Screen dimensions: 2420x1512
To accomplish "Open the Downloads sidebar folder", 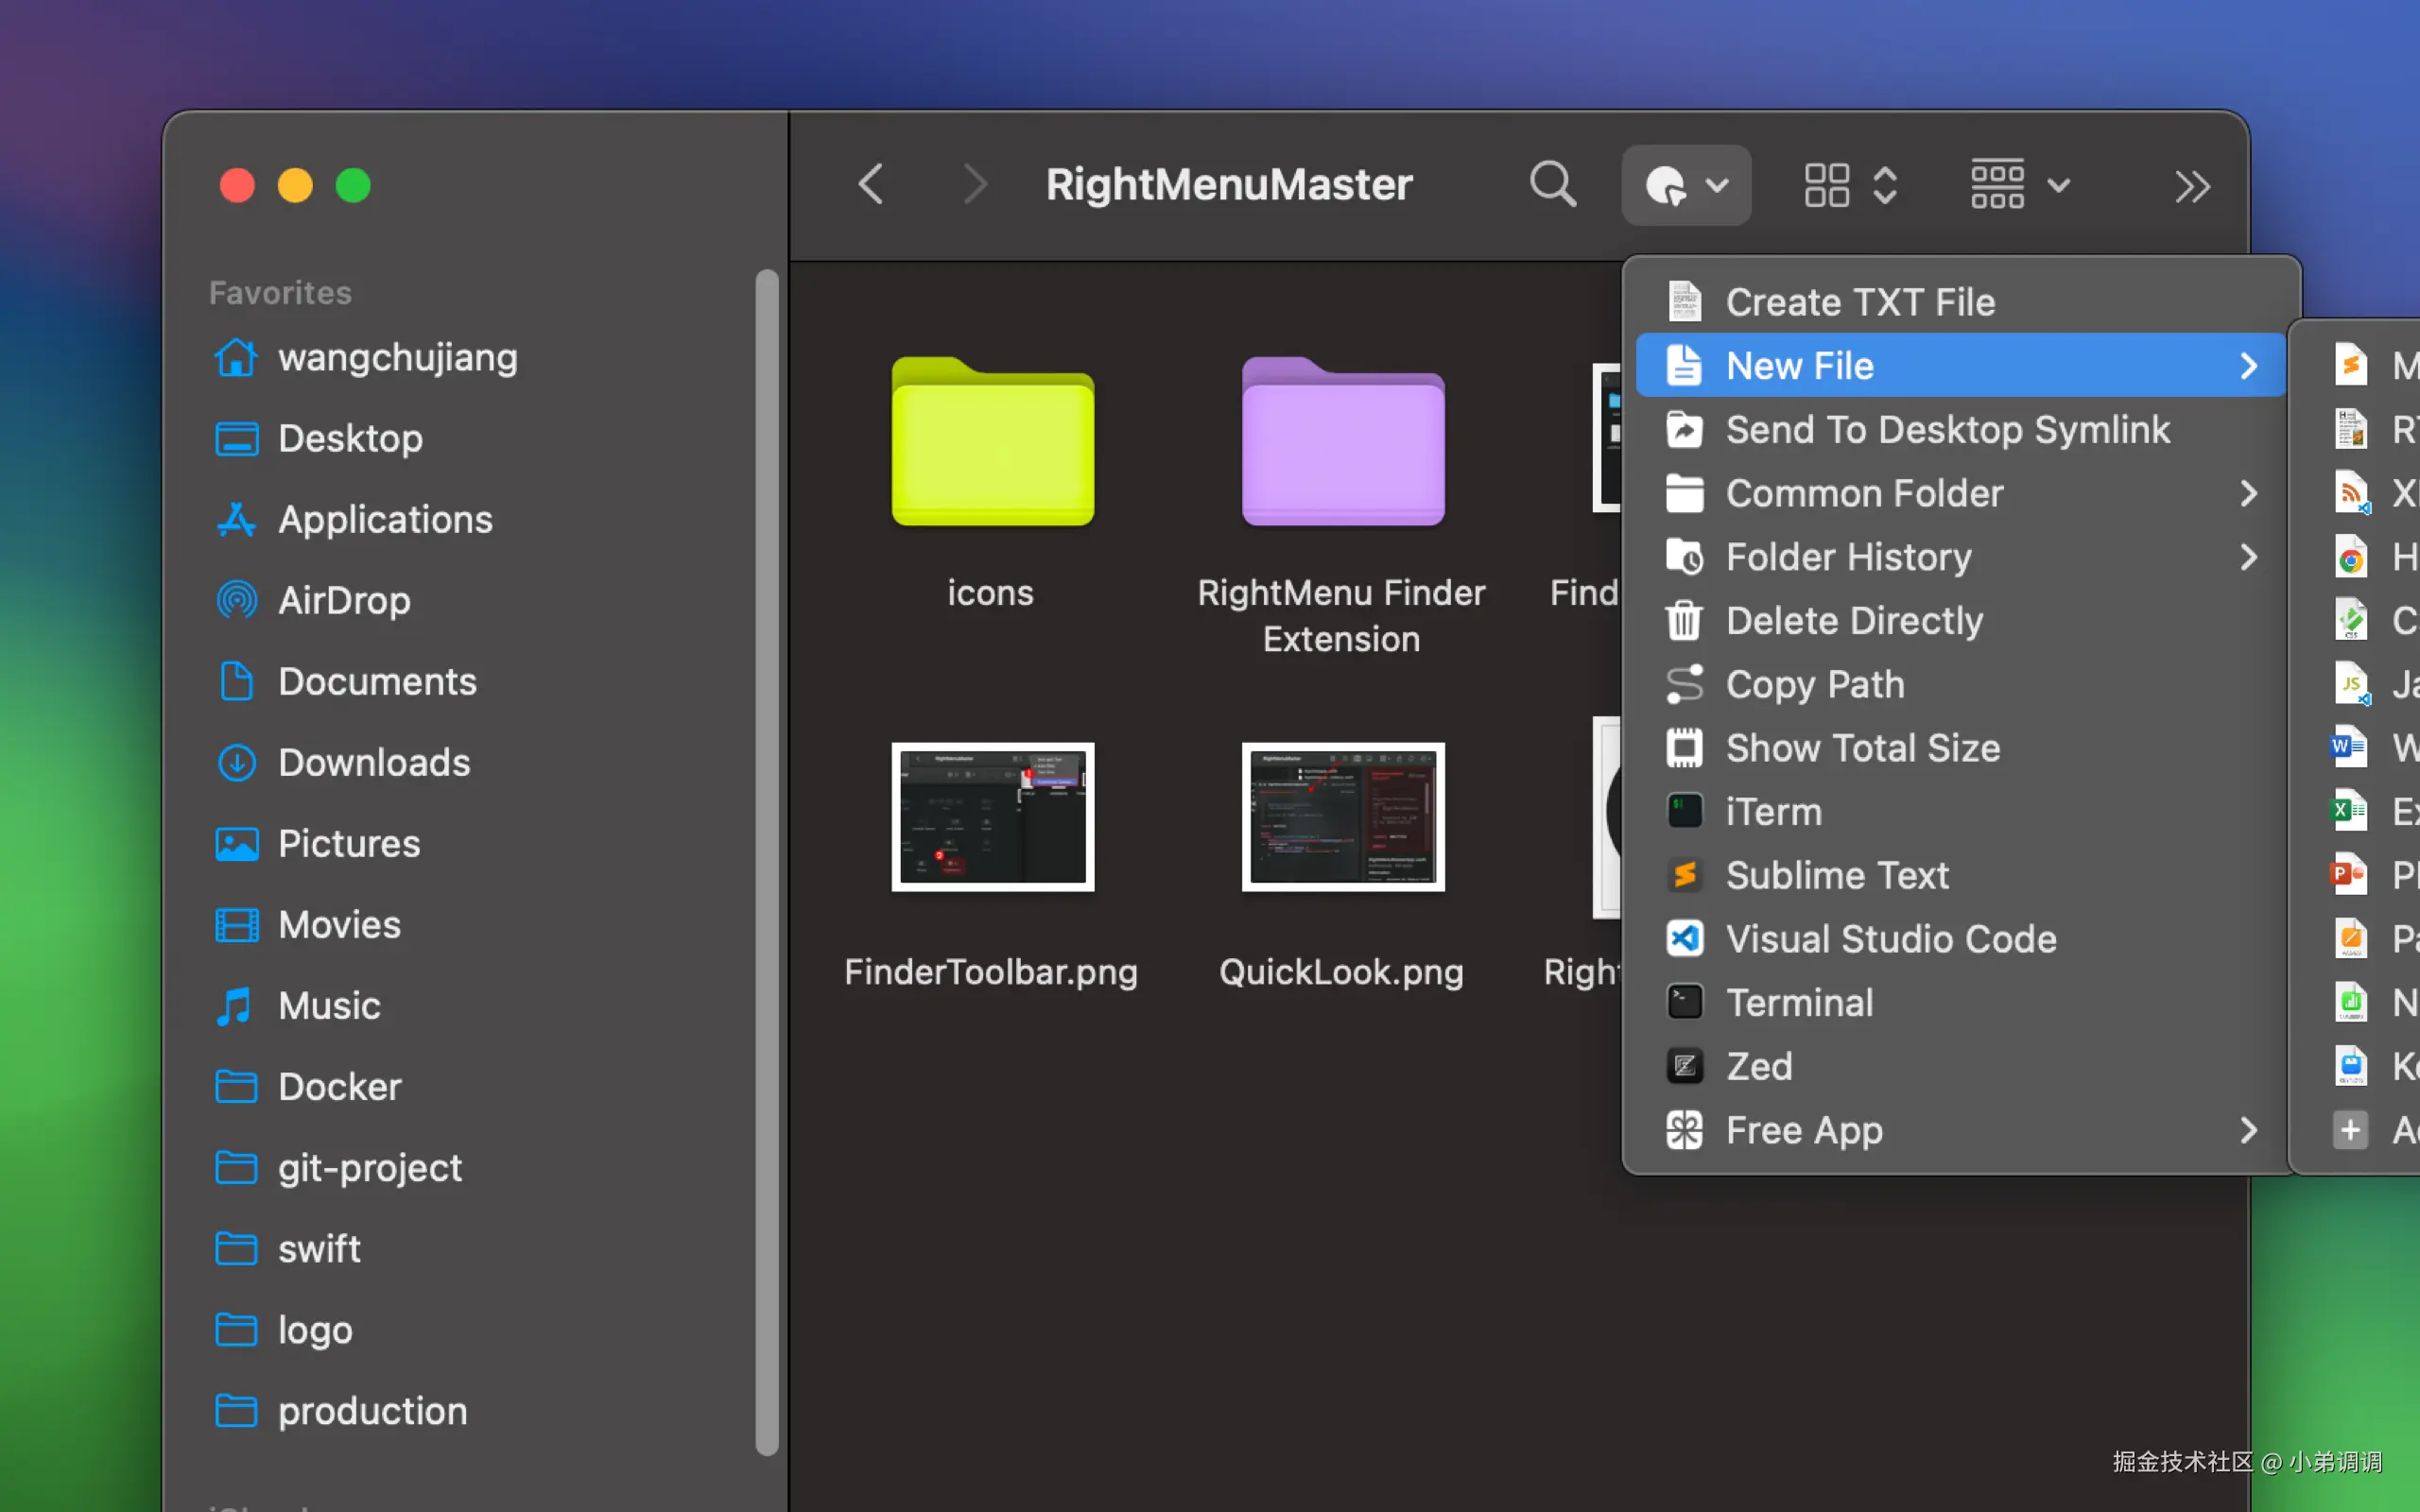I will pos(373,763).
